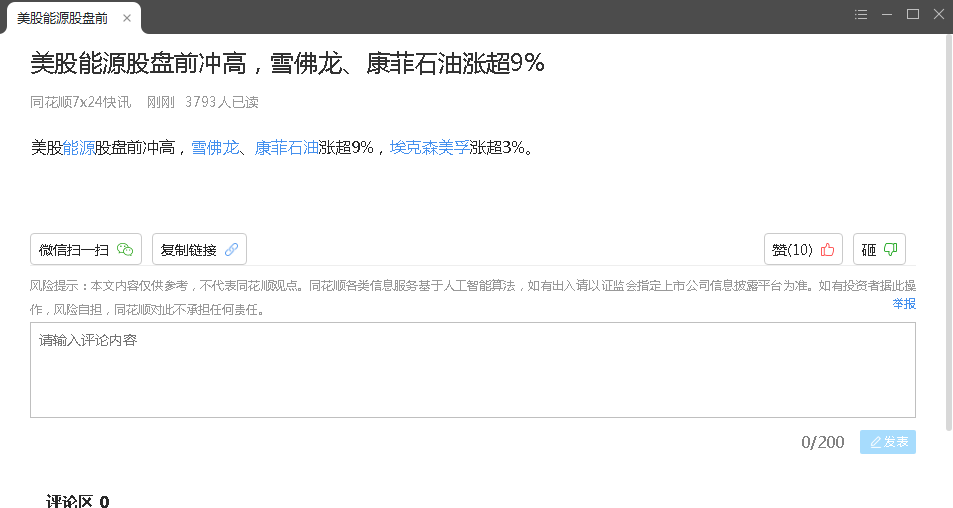953x508 pixels.
Task: Click the 发表 publish button
Action: (x=888, y=442)
